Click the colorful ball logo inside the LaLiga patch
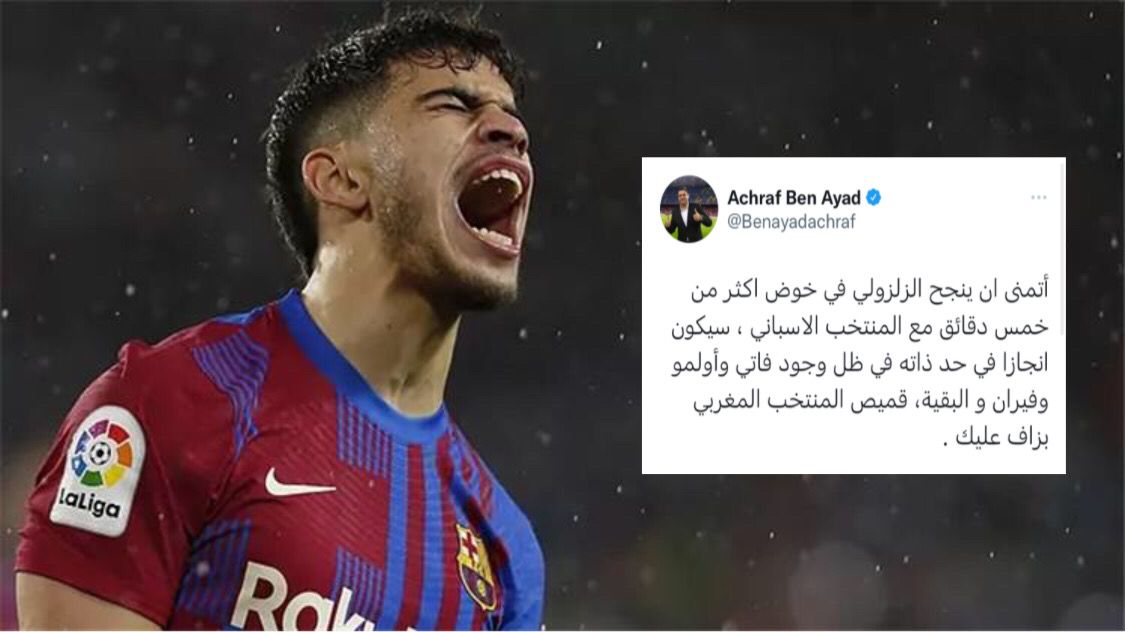1125x632 pixels. [103, 453]
